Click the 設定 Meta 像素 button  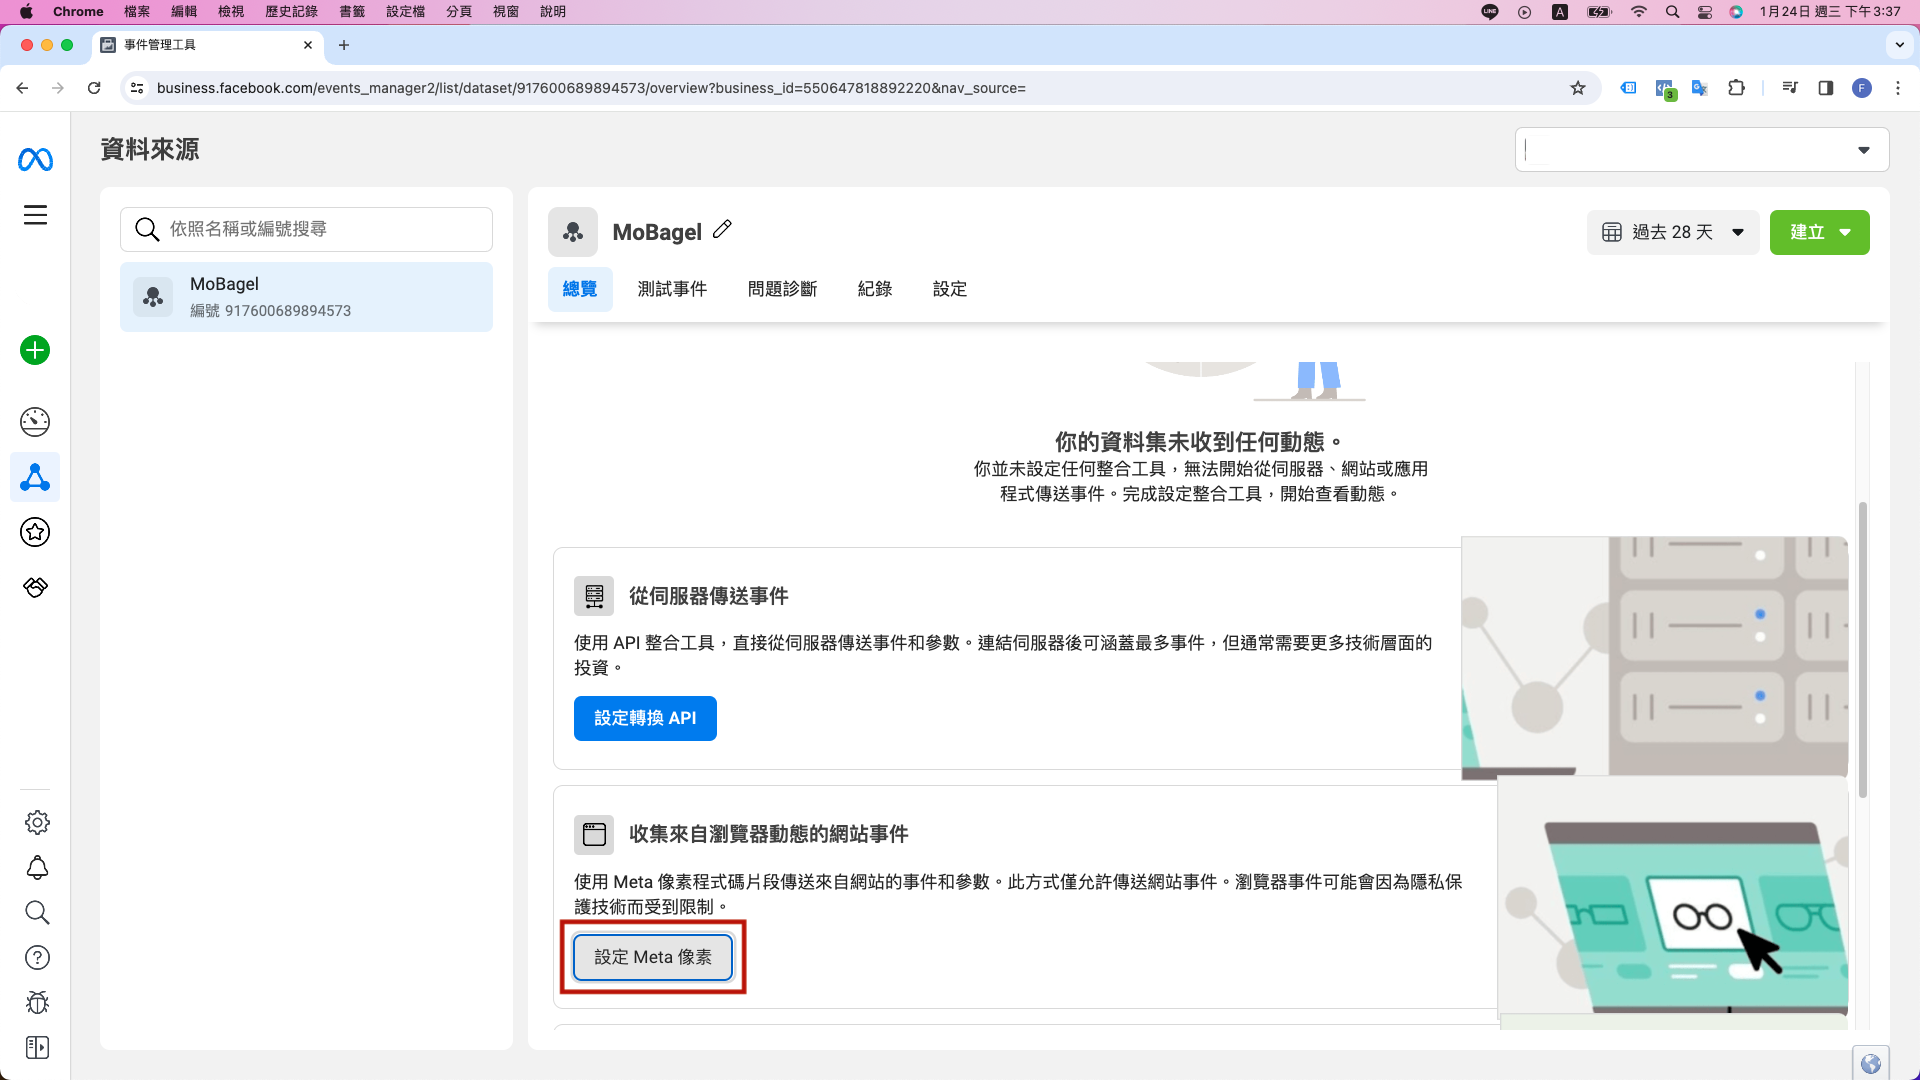pos(653,957)
